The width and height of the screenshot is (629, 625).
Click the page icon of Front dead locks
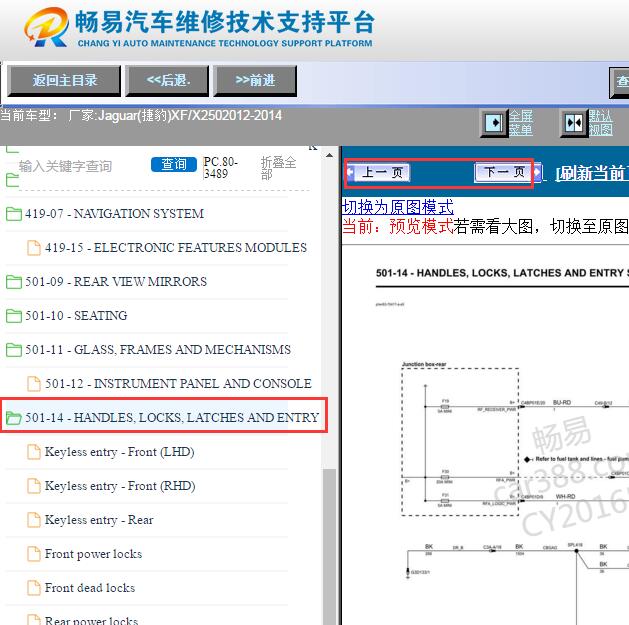pyautogui.click(x=34, y=588)
